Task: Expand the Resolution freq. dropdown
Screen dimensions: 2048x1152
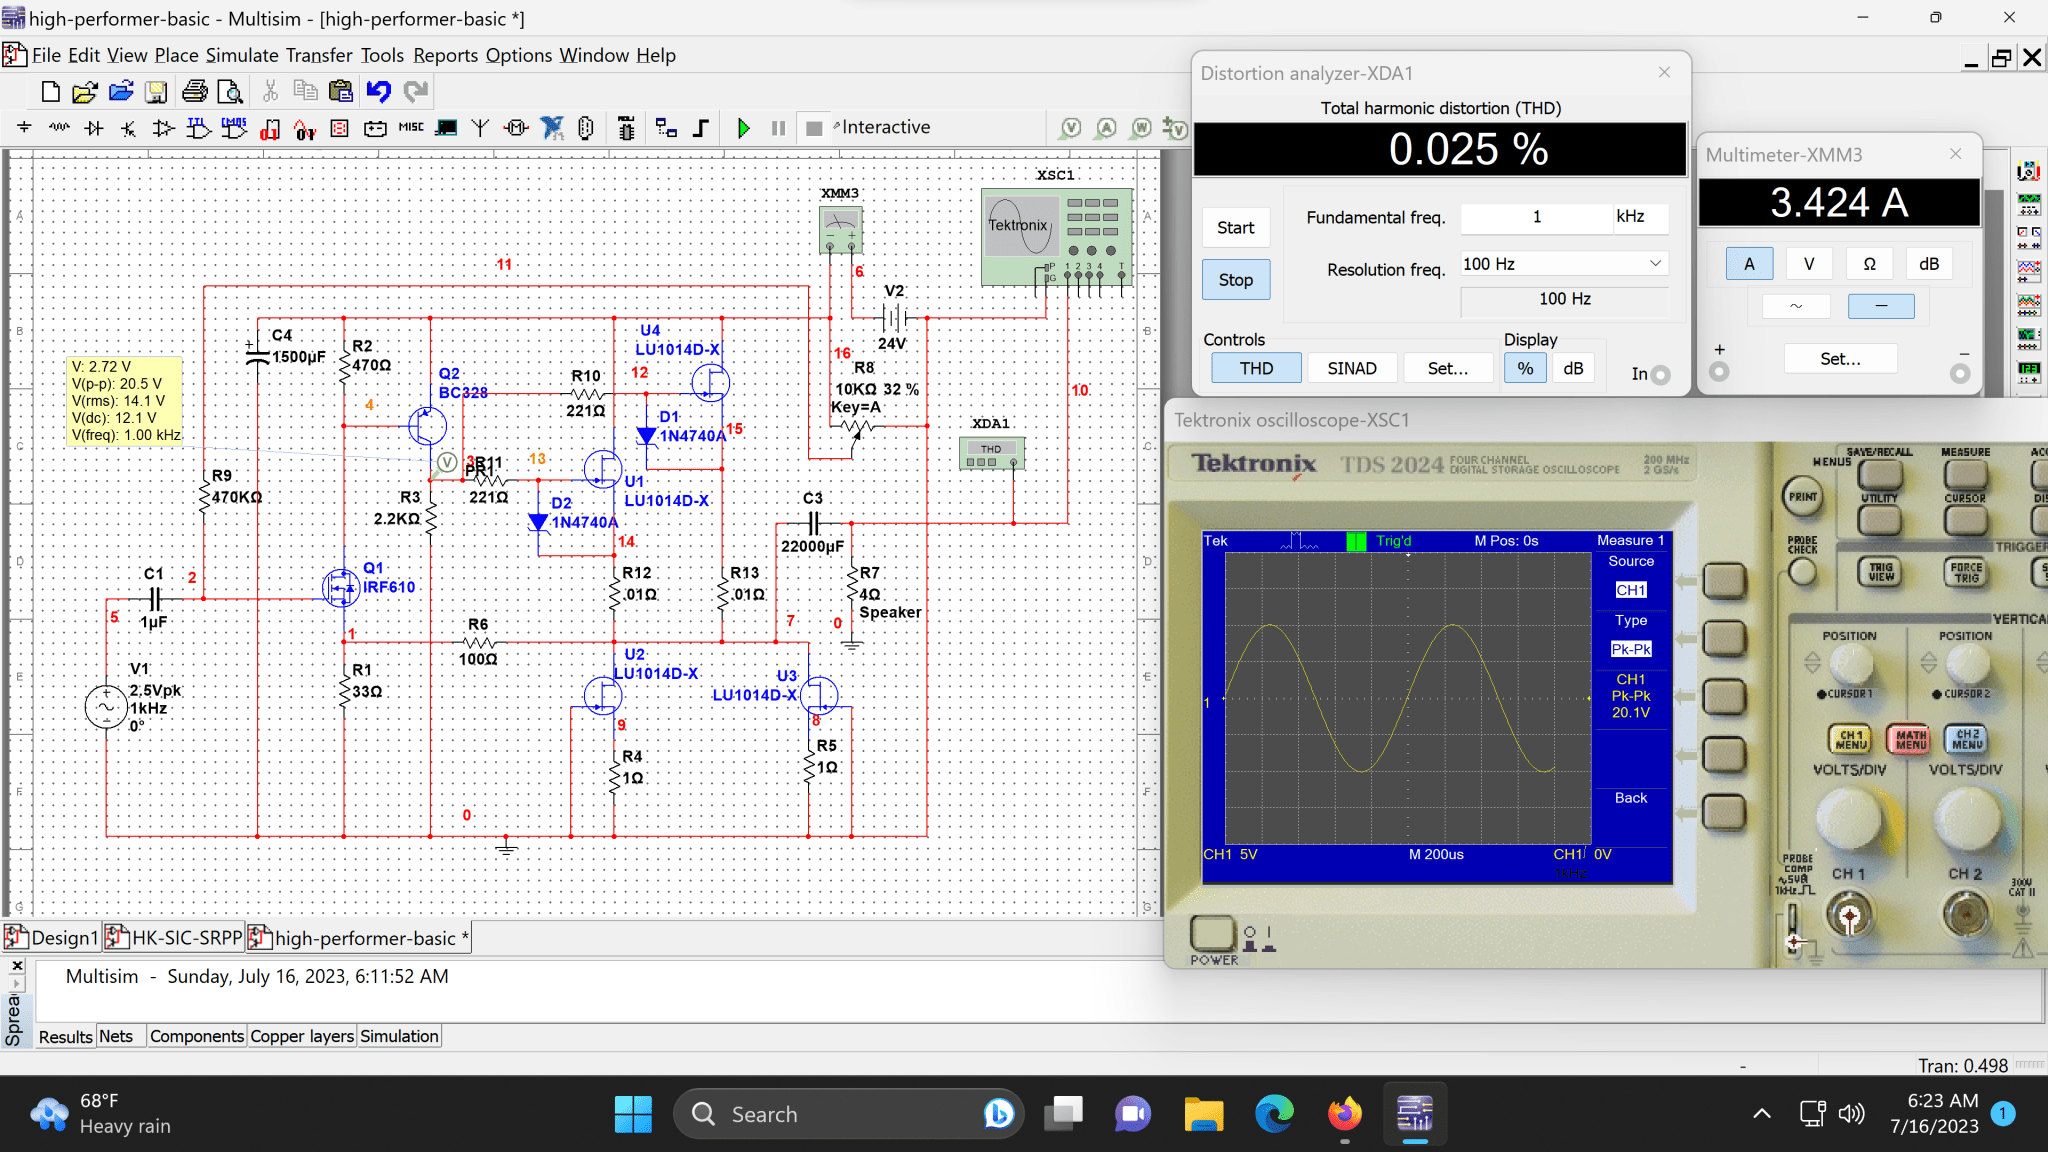Action: coord(1656,264)
